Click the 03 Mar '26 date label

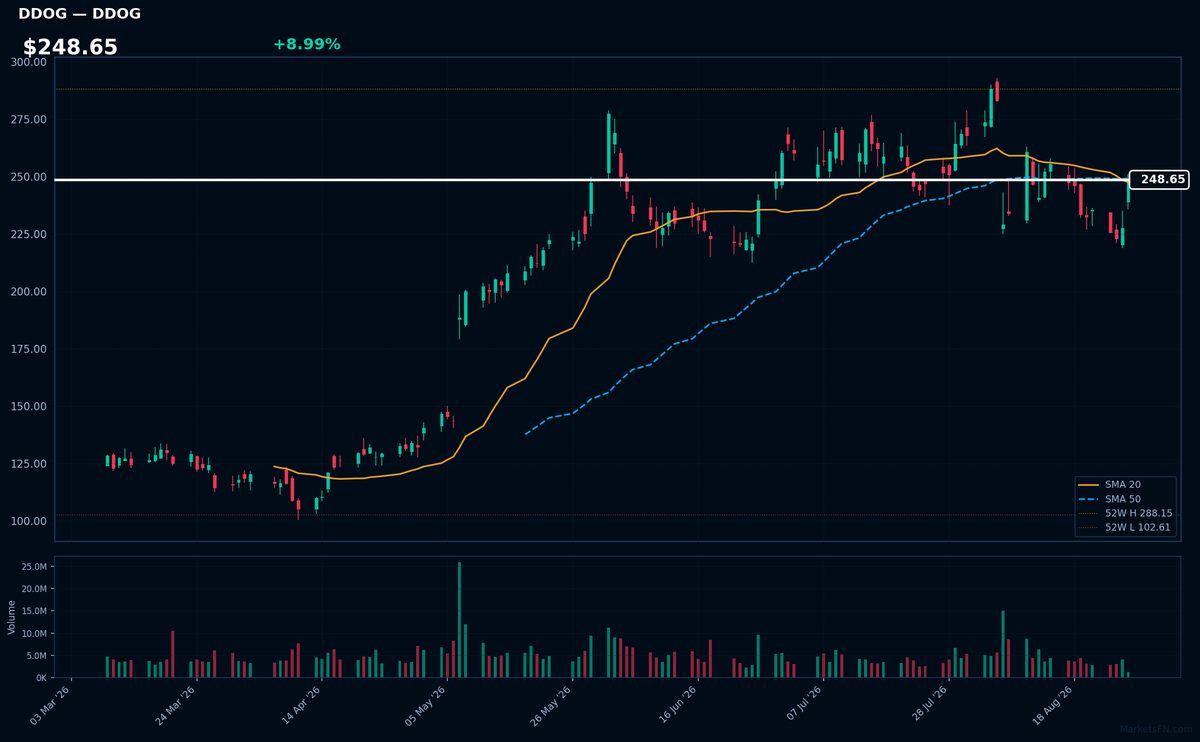(52, 705)
